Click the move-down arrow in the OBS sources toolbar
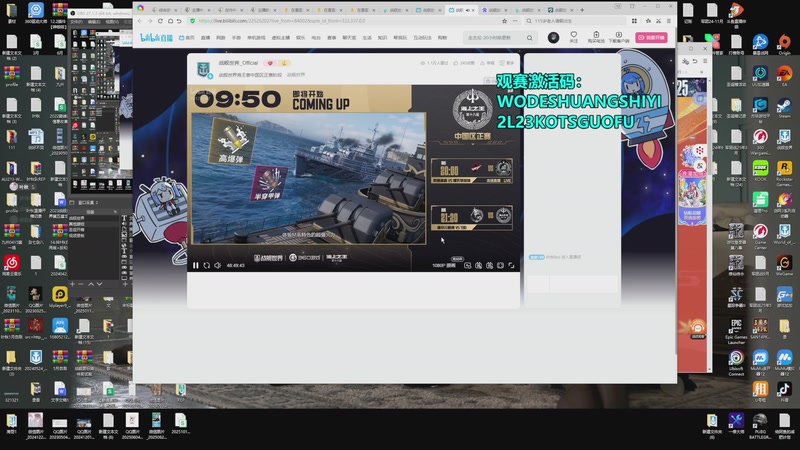This screenshot has height=450, width=800. (99, 284)
